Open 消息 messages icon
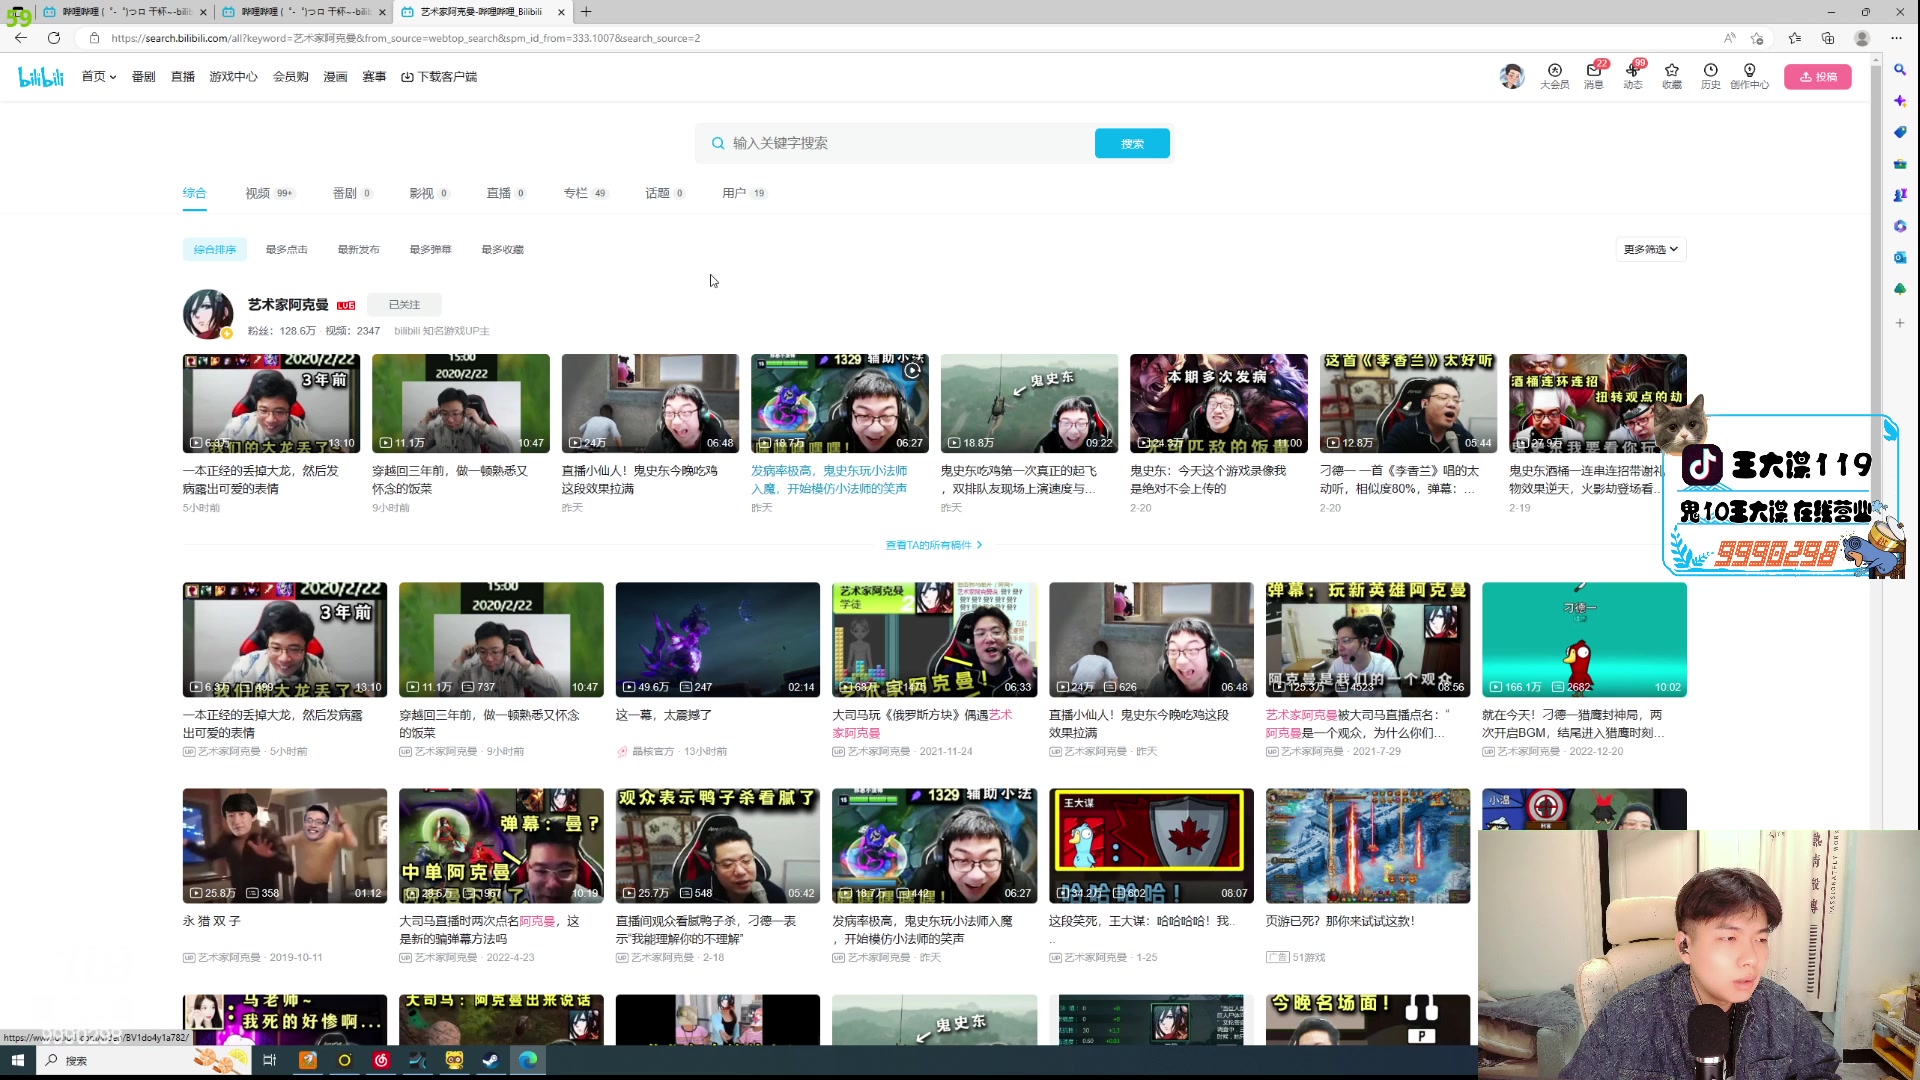 [x=1593, y=76]
